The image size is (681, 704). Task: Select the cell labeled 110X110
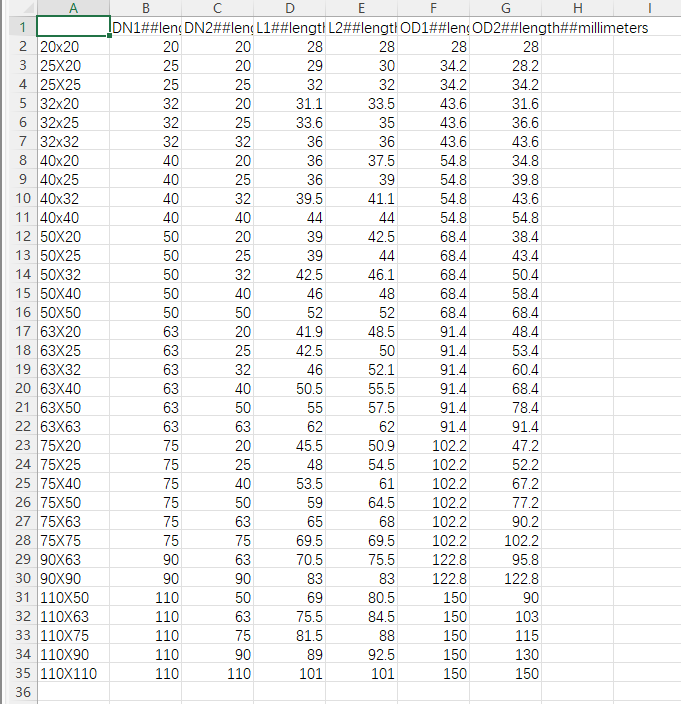click(x=73, y=673)
